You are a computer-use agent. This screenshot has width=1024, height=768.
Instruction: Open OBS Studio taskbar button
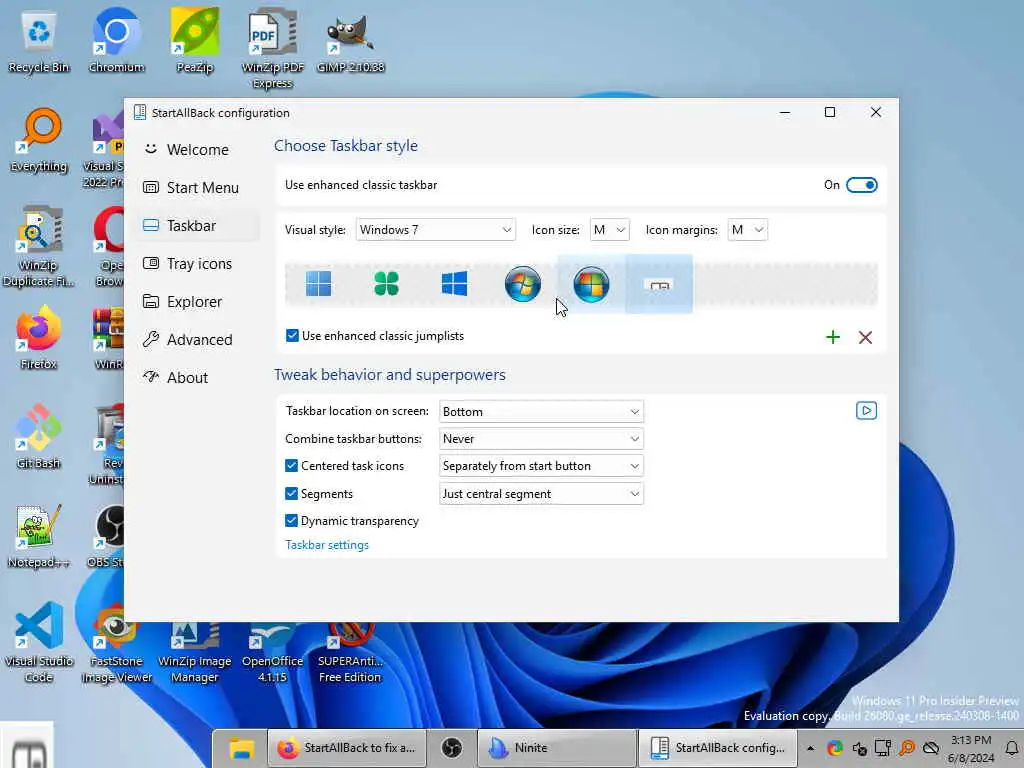[452, 748]
